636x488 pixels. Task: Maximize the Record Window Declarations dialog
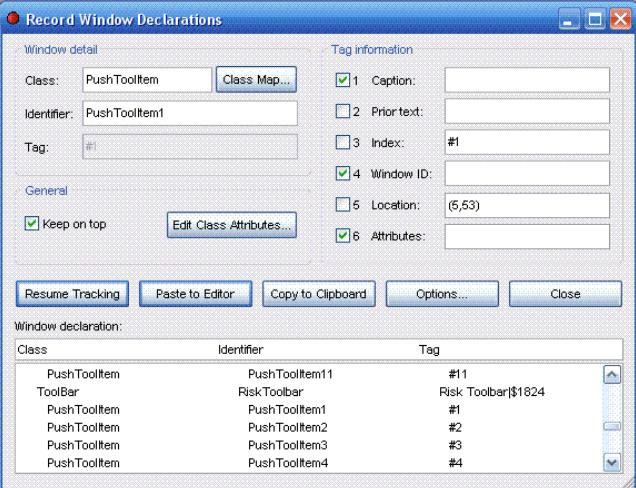click(595, 19)
